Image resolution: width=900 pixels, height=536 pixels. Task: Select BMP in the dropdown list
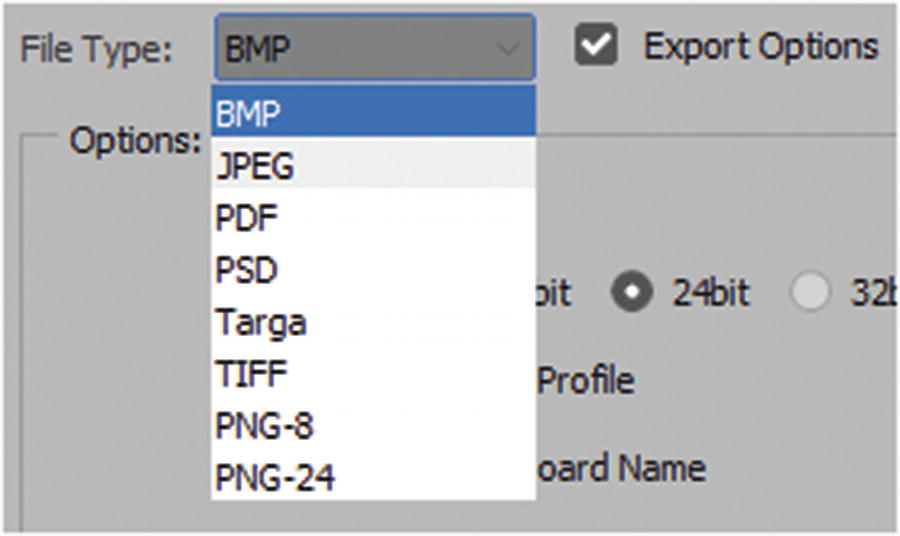[373, 113]
